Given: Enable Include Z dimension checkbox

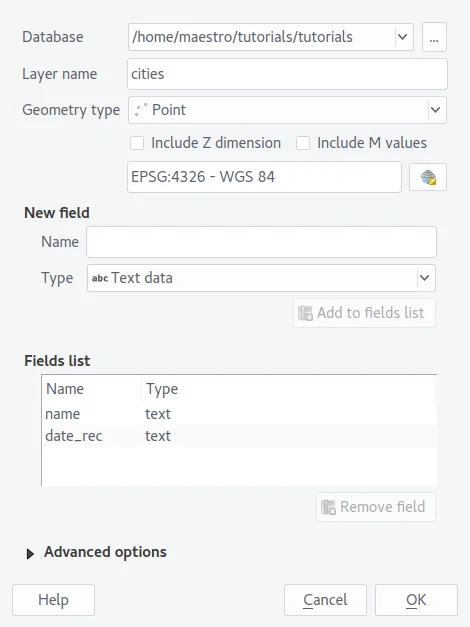Looking at the screenshot, I should tap(137, 143).
